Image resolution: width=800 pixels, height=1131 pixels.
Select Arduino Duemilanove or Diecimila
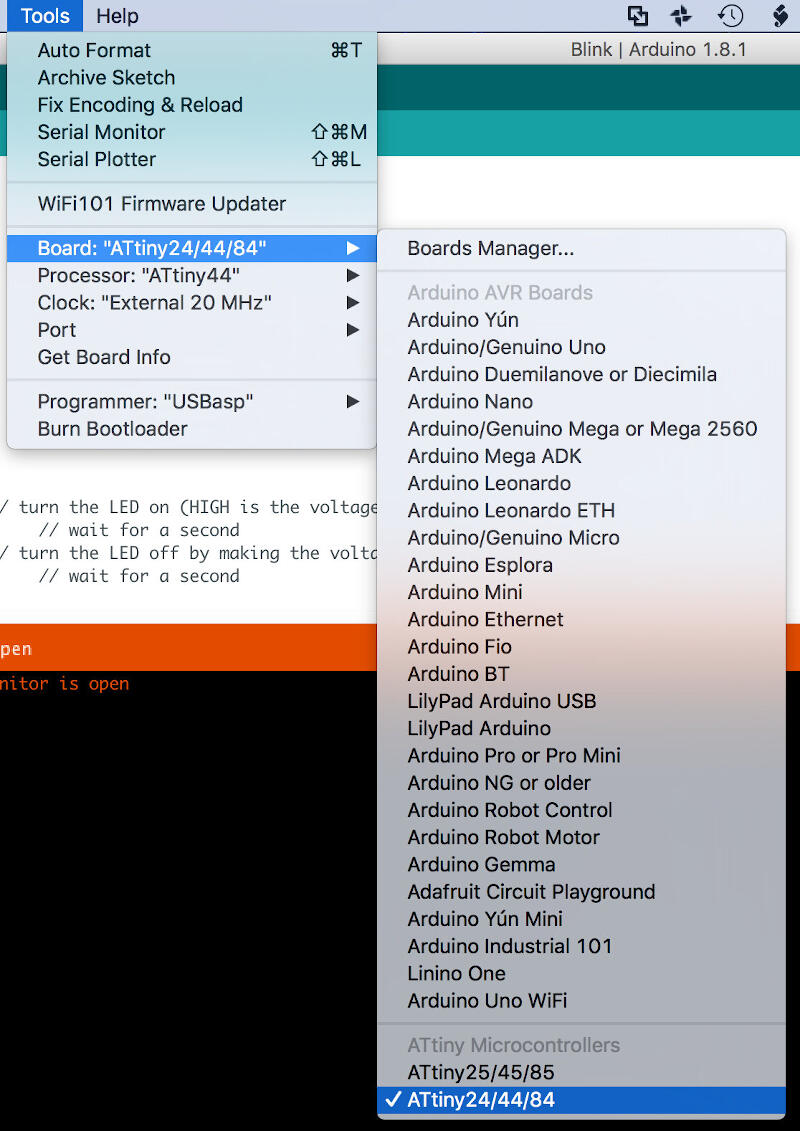tap(581, 374)
